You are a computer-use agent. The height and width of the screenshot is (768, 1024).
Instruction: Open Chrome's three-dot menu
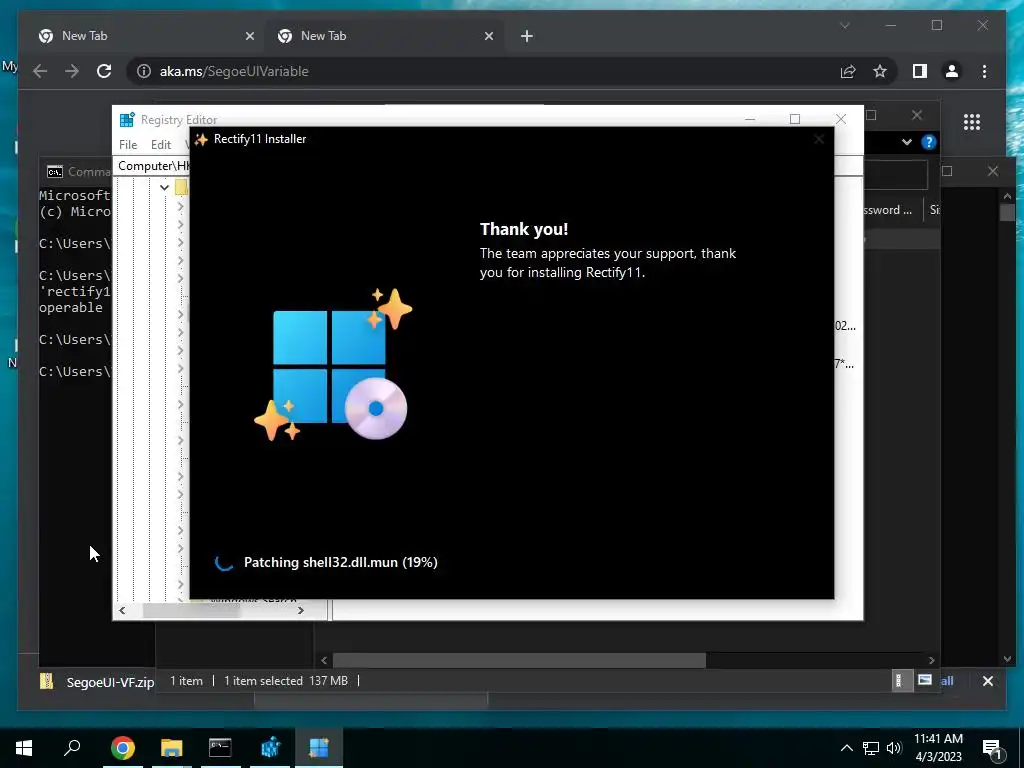(x=984, y=71)
